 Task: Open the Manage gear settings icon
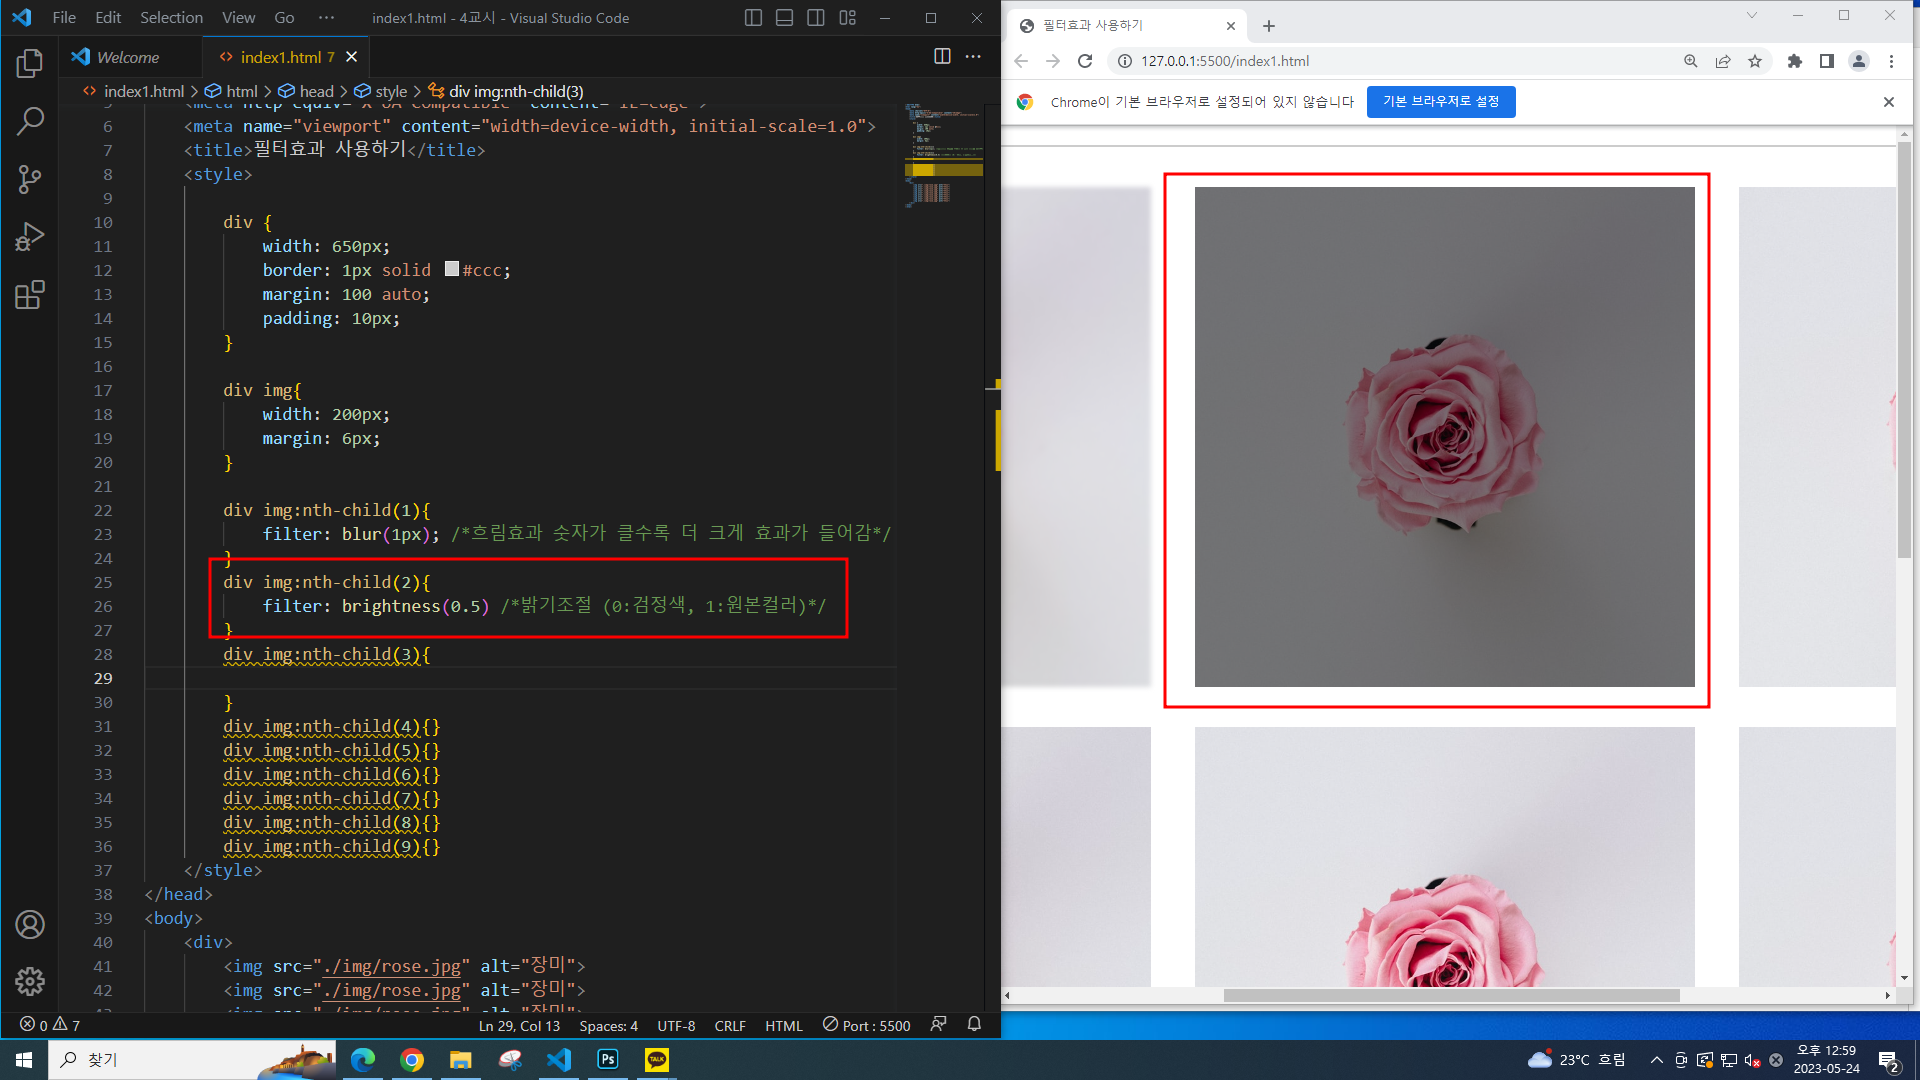[30, 981]
